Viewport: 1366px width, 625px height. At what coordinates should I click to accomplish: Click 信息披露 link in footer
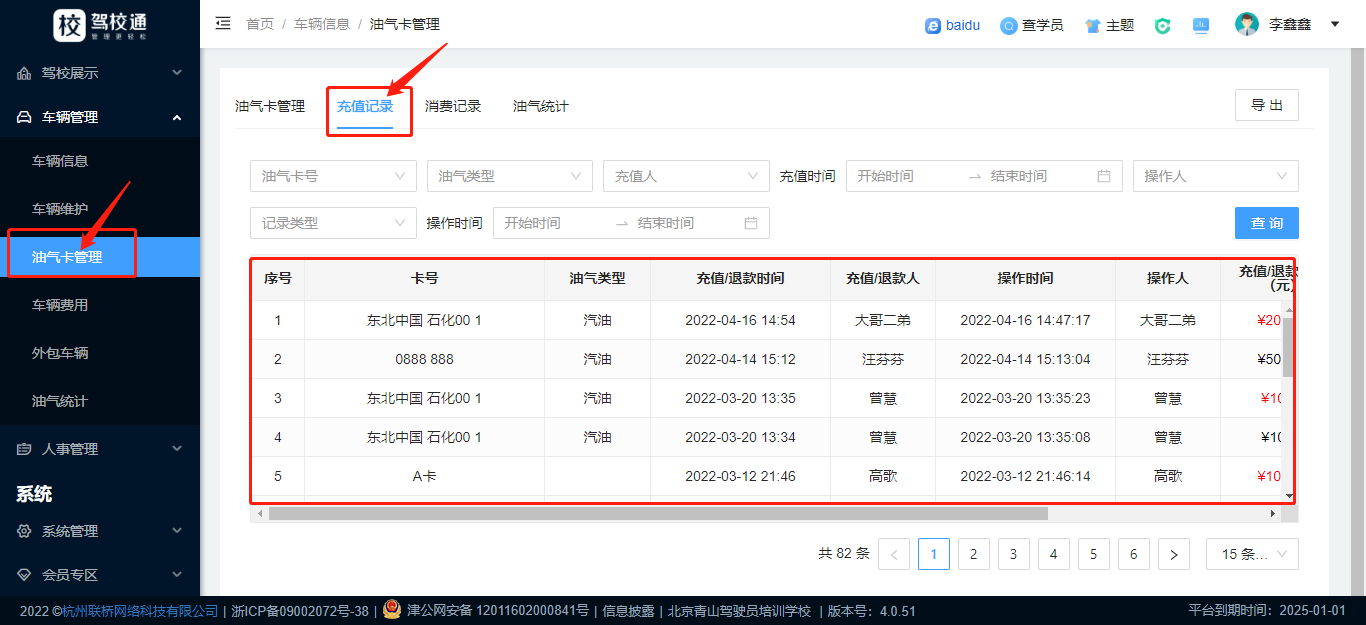(628, 611)
